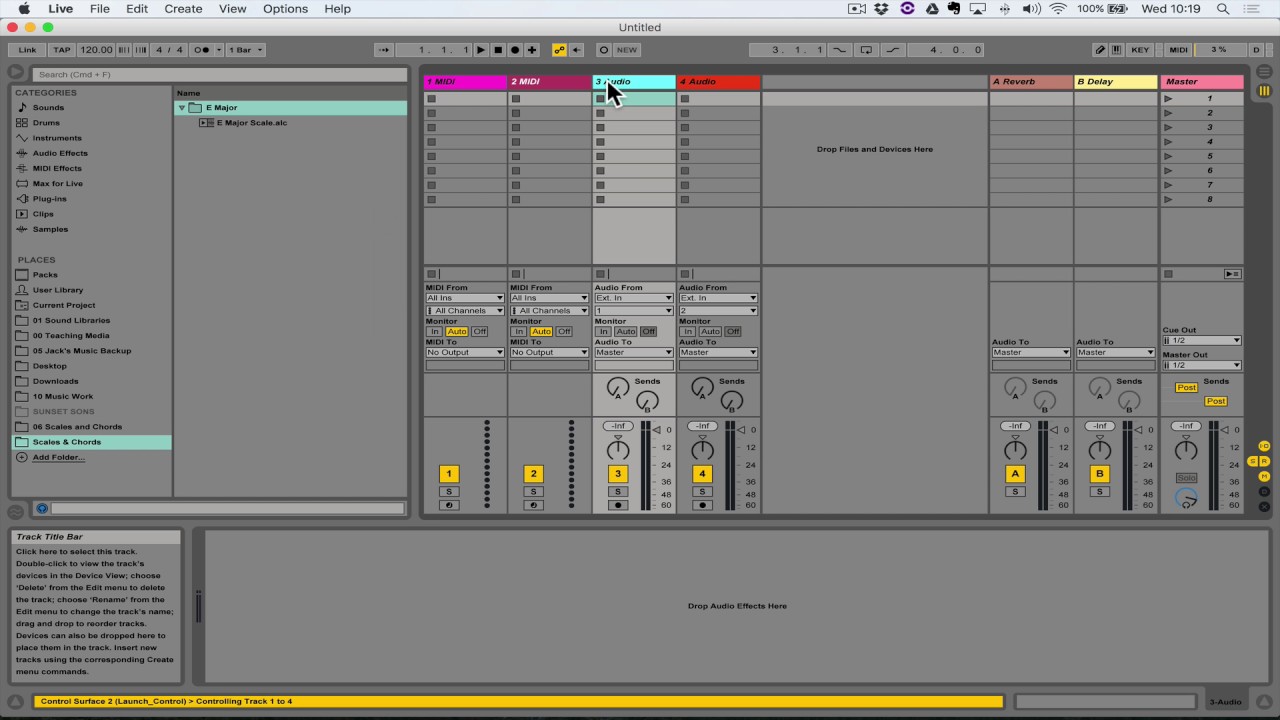Solo track 2 MIDI

[x=533, y=492]
